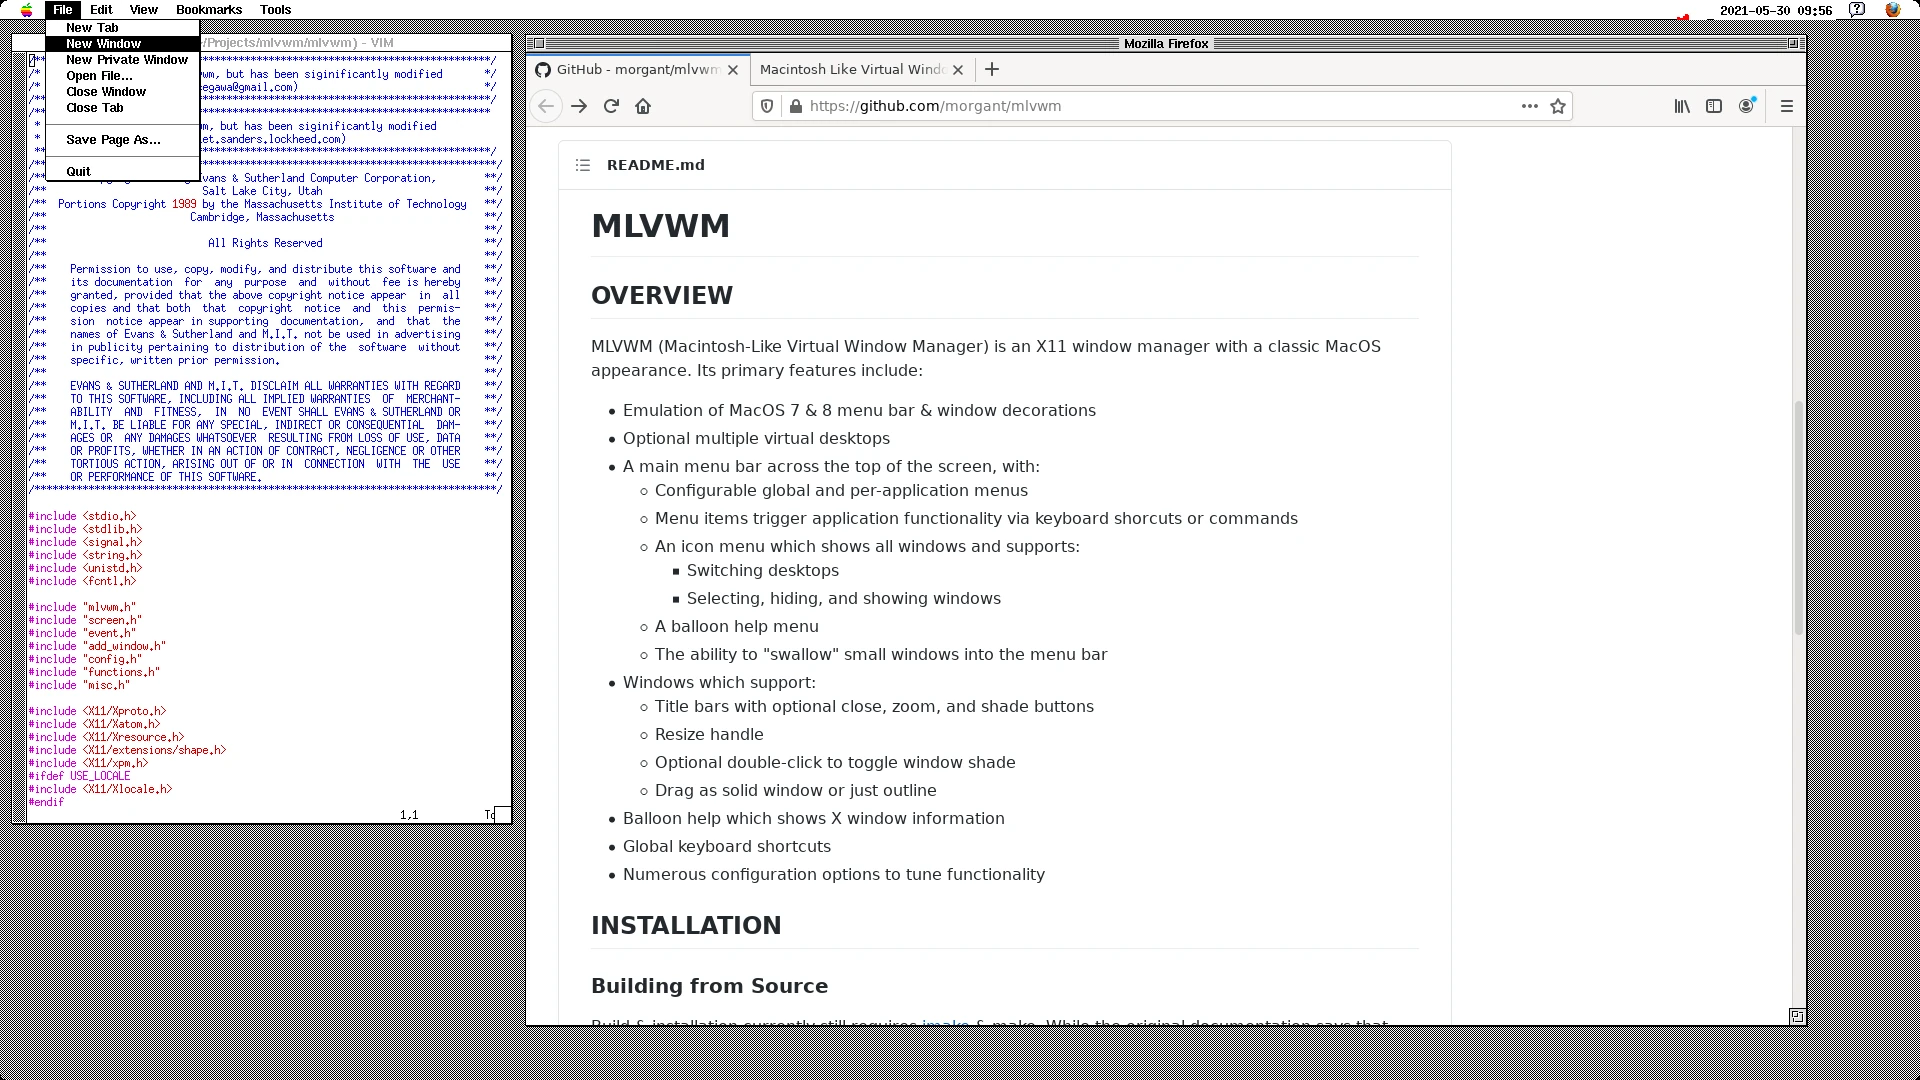Click the refresh/reload icon in Firefox

pyautogui.click(x=611, y=105)
